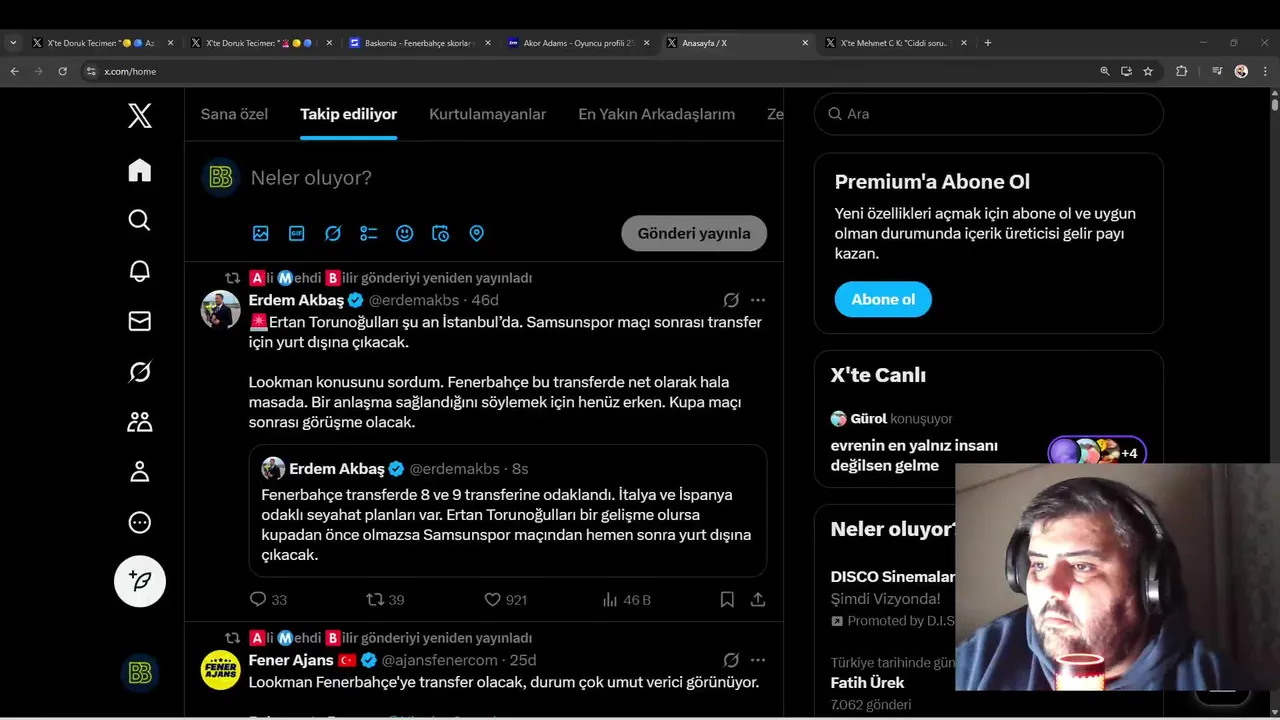This screenshot has height=720, width=1280.
Task: Open emoji picker in composer
Action: [405, 233]
